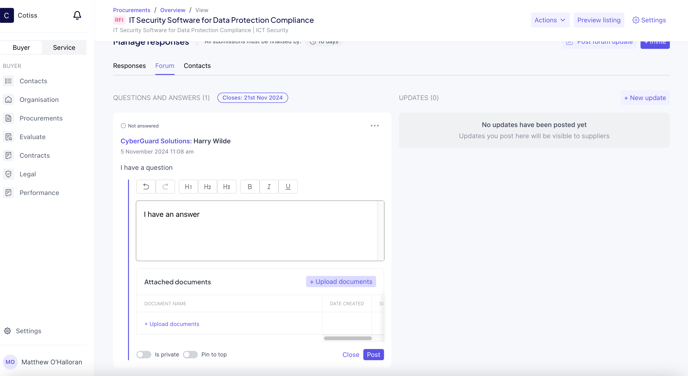Enable the Pin to top toggle

click(x=190, y=355)
